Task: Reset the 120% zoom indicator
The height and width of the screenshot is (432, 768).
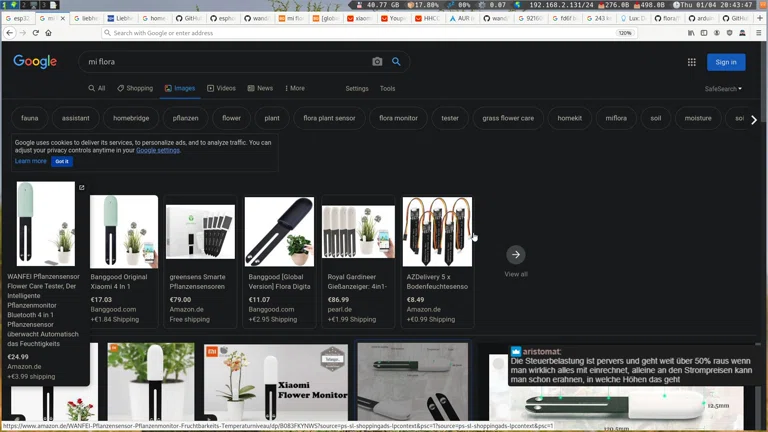Action: pos(625,33)
